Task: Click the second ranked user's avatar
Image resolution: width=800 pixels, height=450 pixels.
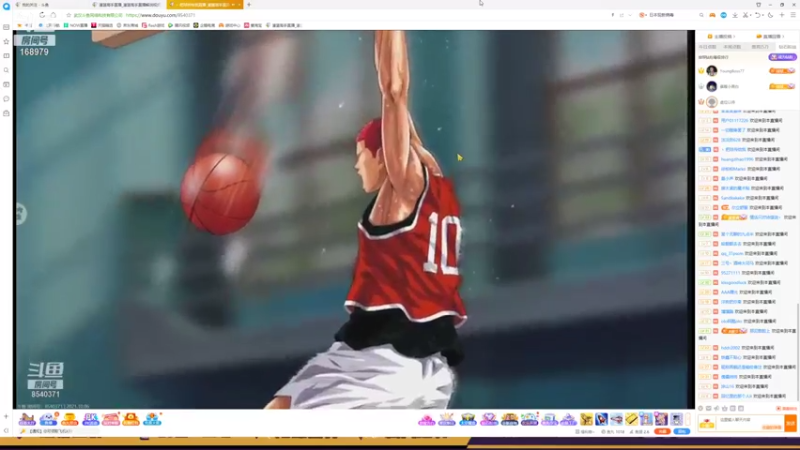Action: (712, 86)
